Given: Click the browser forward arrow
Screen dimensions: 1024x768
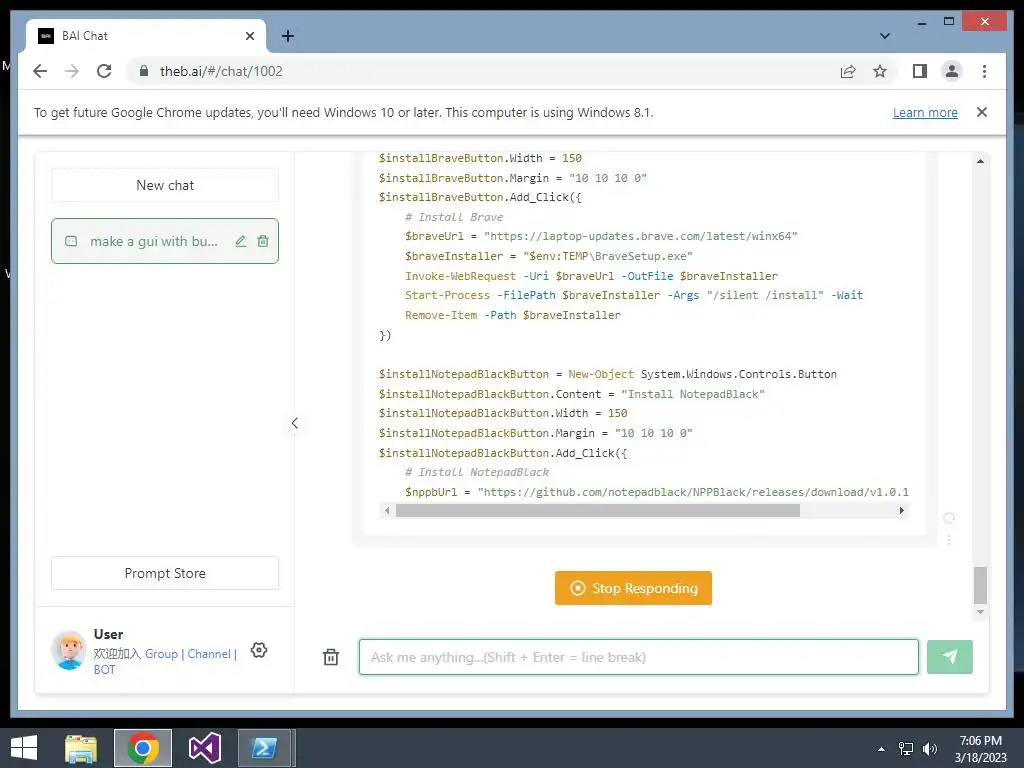Looking at the screenshot, I should click(x=72, y=71).
